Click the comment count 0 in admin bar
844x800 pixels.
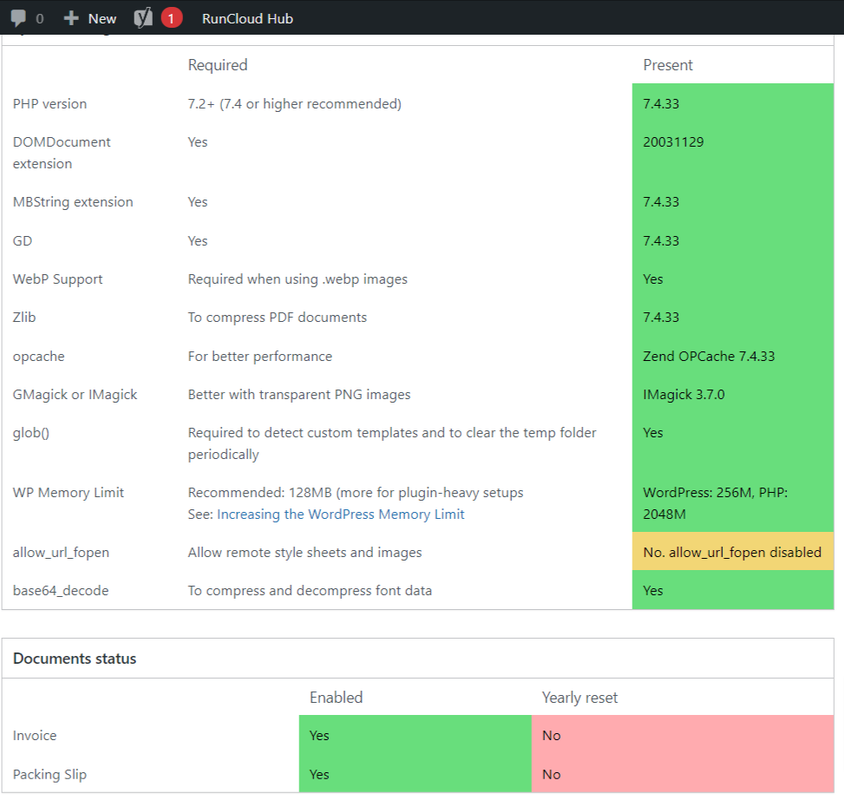coord(39,19)
